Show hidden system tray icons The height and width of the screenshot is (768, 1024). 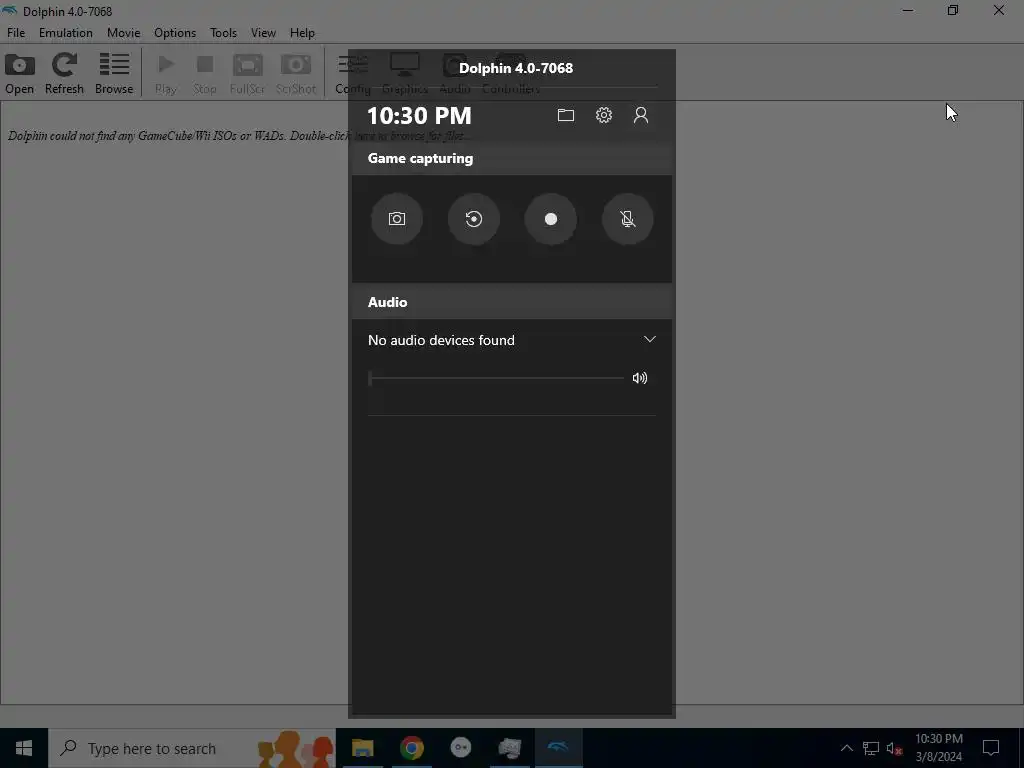[x=846, y=748]
